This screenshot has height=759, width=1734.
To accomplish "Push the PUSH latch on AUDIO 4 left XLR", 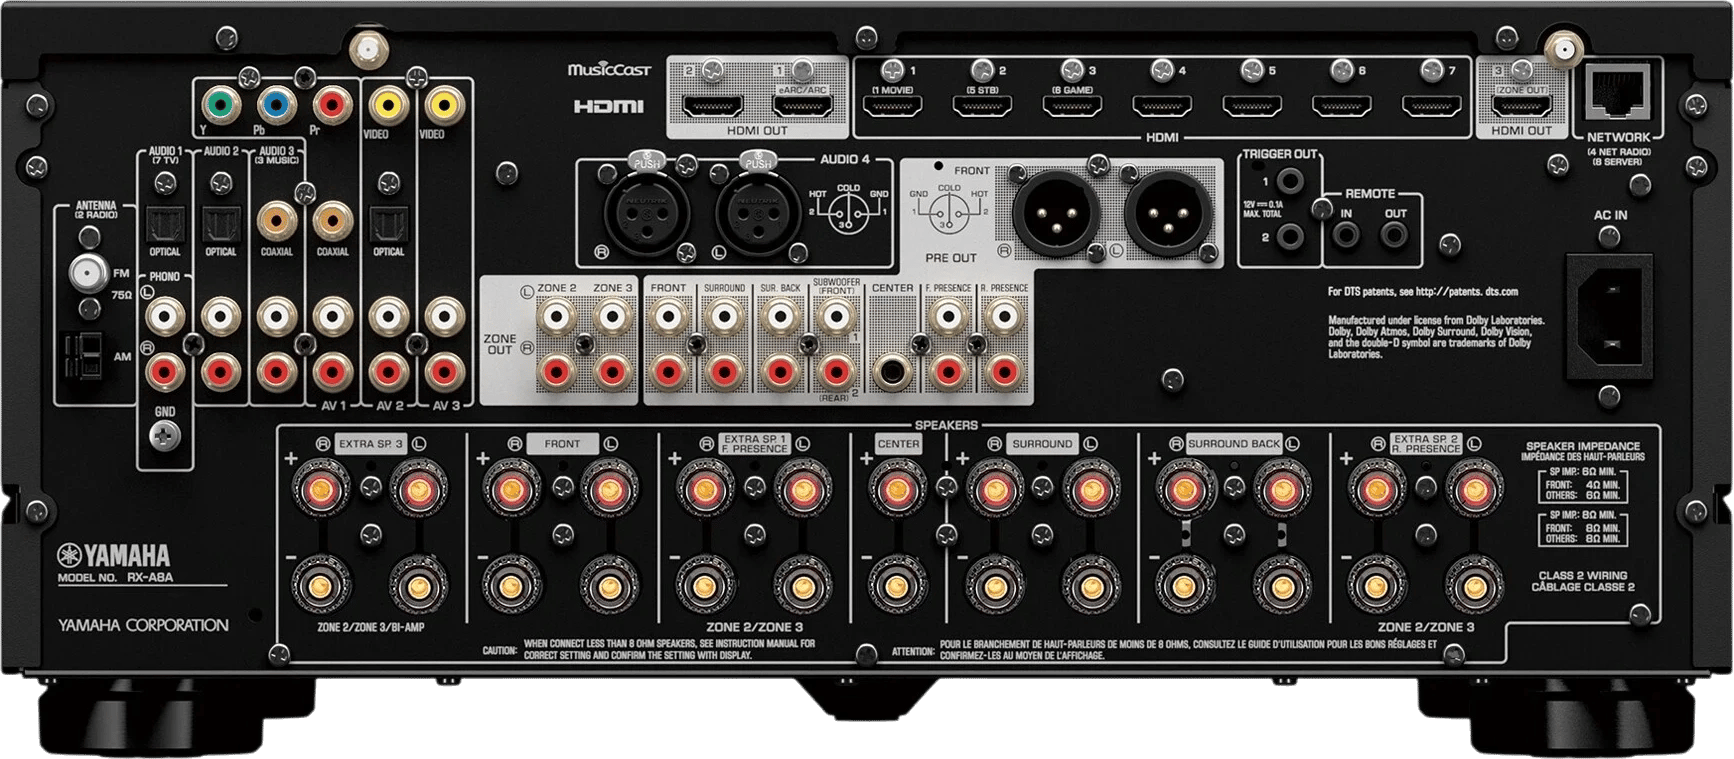I will (758, 160).
